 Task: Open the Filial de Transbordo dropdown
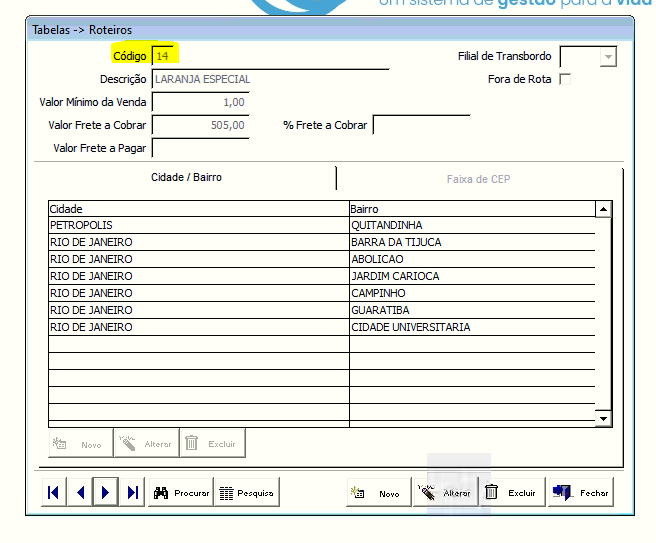coord(607,57)
